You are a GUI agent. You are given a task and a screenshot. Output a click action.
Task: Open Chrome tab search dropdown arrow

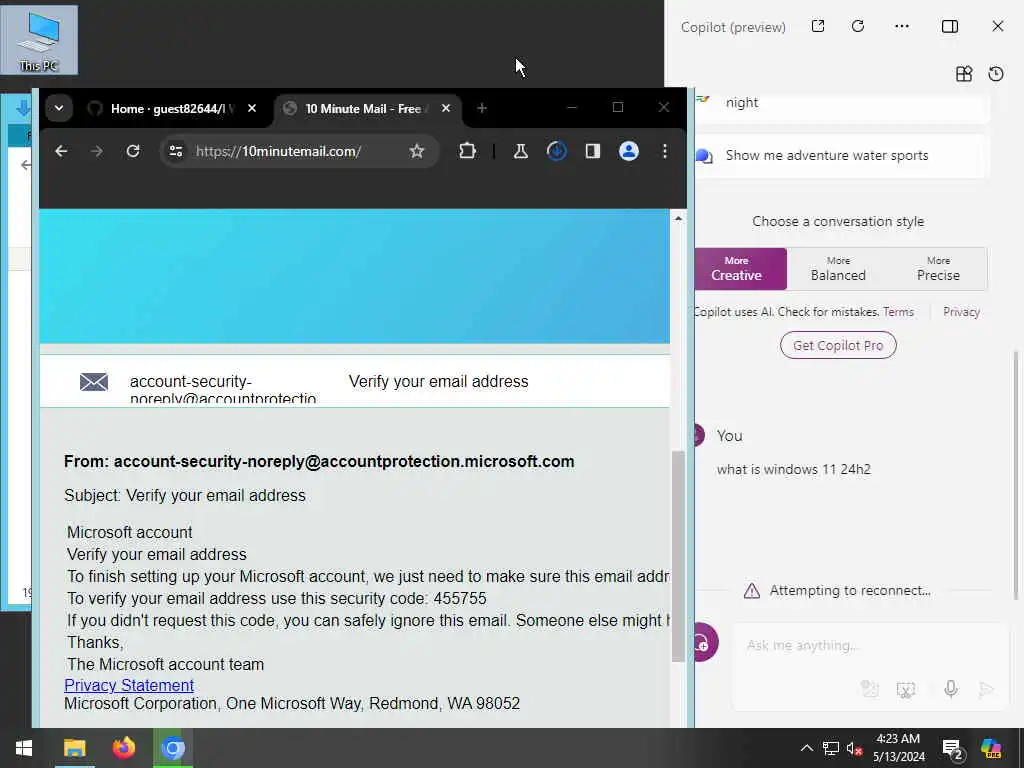59,108
